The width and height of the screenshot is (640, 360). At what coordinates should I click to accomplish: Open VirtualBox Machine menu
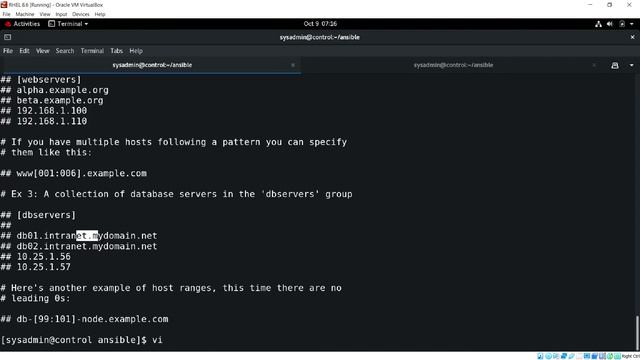tap(25, 14)
